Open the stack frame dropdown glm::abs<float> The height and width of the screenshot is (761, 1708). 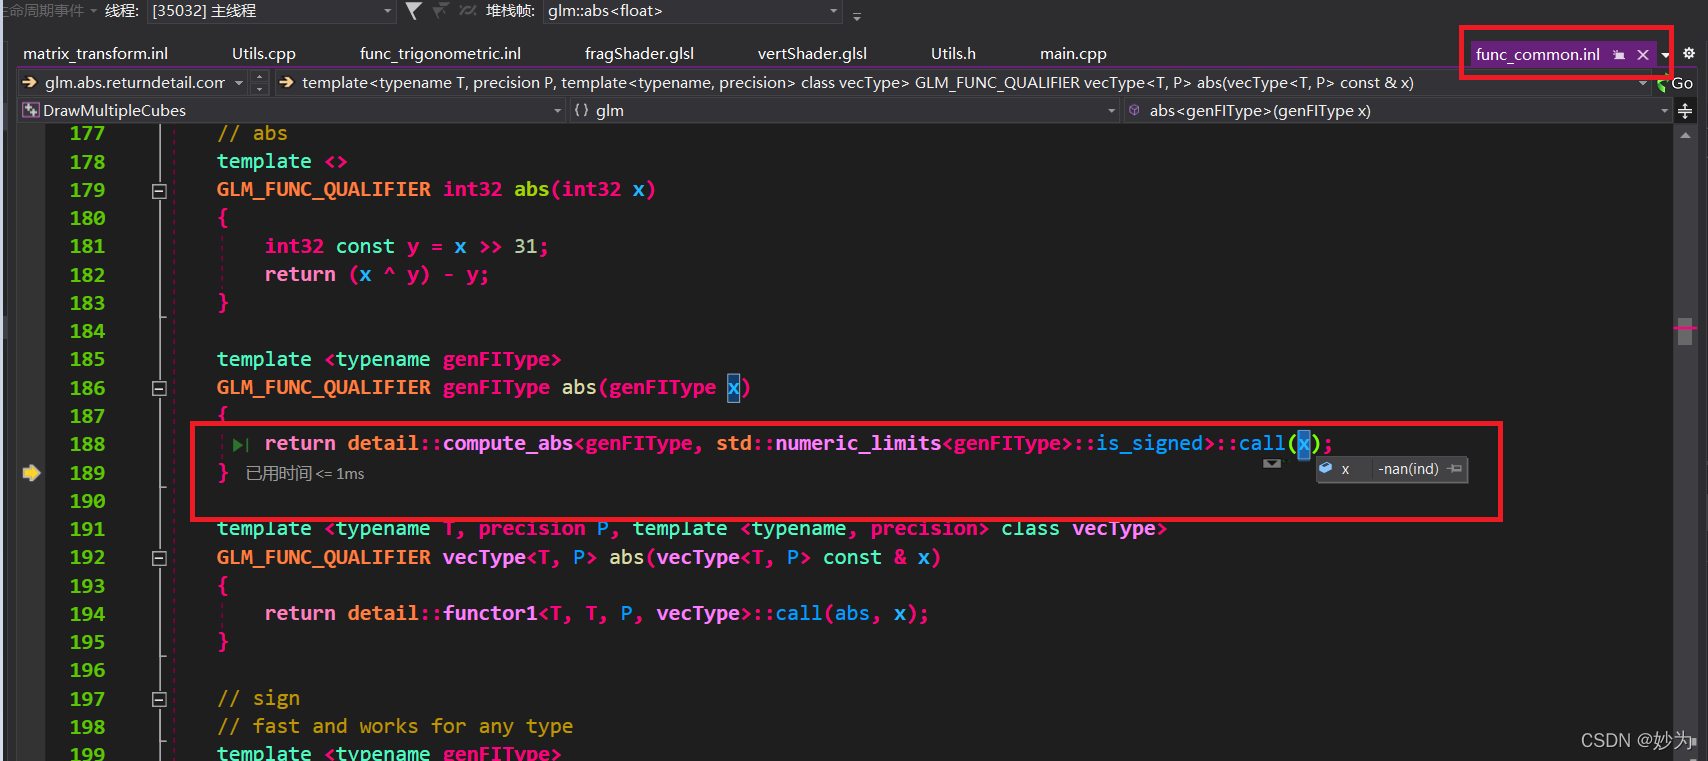693,11
